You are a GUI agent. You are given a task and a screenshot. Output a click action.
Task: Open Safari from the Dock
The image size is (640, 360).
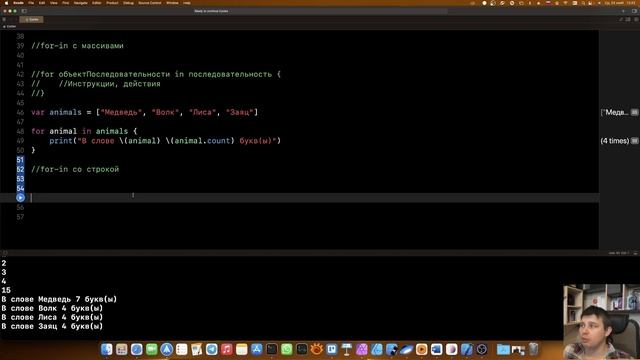137,349
